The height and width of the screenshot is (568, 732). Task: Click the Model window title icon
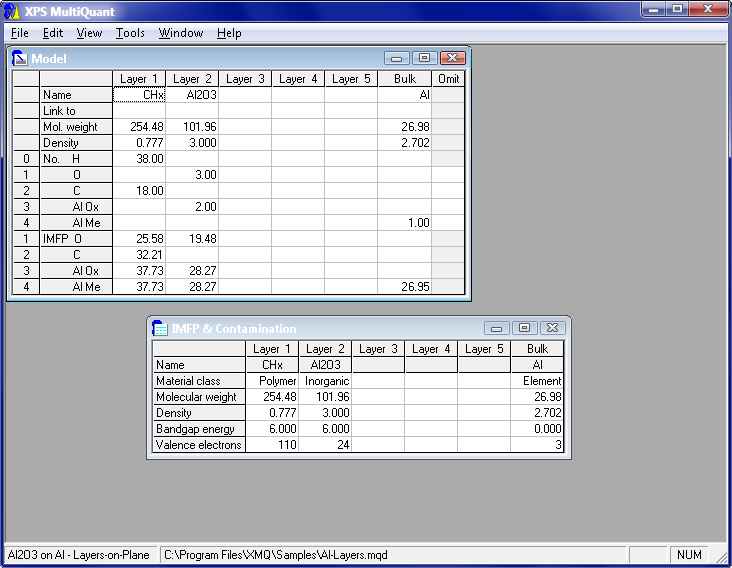click(x=19, y=58)
